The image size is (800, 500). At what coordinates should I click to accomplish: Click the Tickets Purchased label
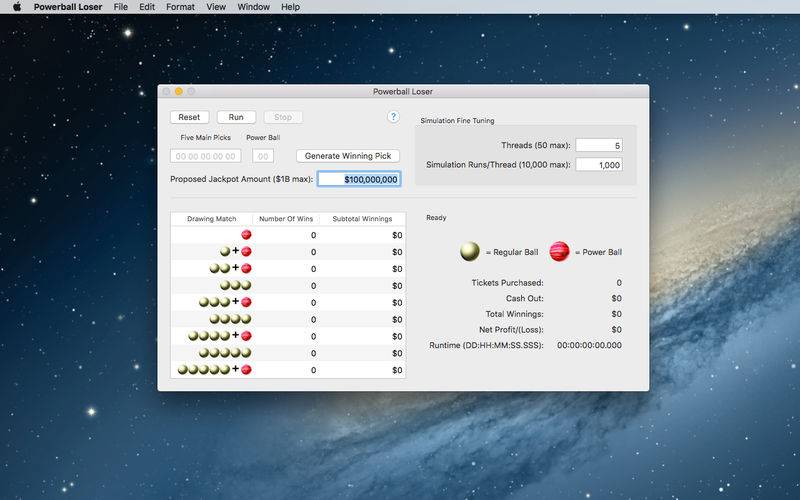508,283
